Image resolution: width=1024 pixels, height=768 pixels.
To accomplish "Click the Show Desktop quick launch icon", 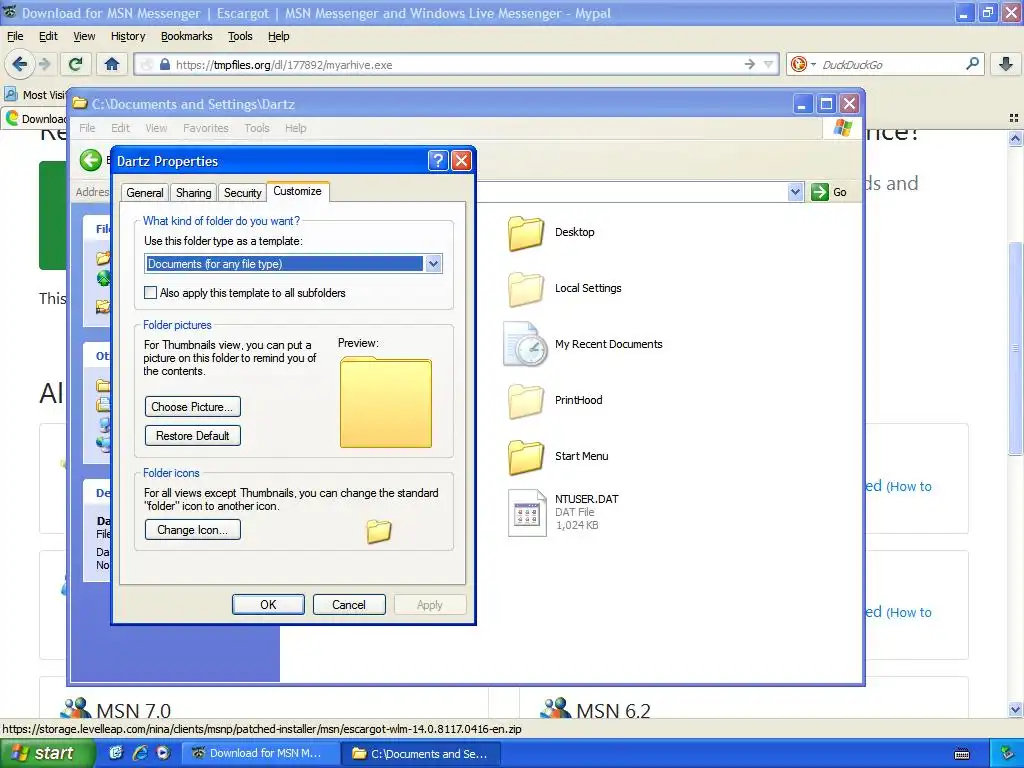I will [x=116, y=753].
